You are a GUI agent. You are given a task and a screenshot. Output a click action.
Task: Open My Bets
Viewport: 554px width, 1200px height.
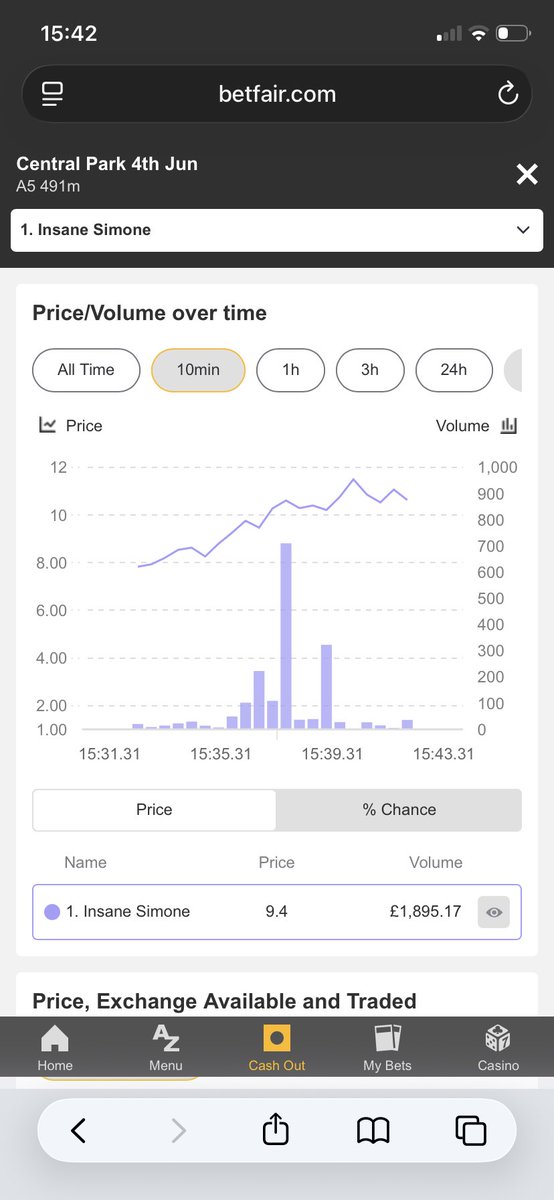387,1047
